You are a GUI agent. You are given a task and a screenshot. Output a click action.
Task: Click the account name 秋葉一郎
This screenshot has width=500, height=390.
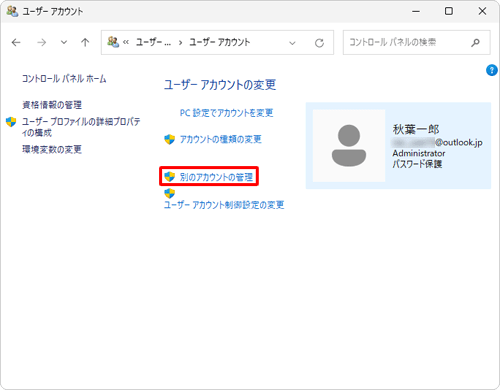pyautogui.click(x=416, y=129)
